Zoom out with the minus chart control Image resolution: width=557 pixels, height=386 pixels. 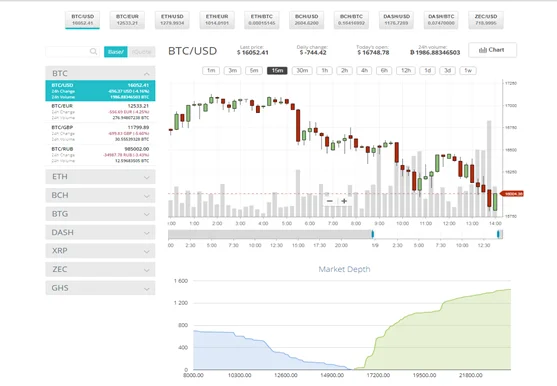tap(330, 201)
